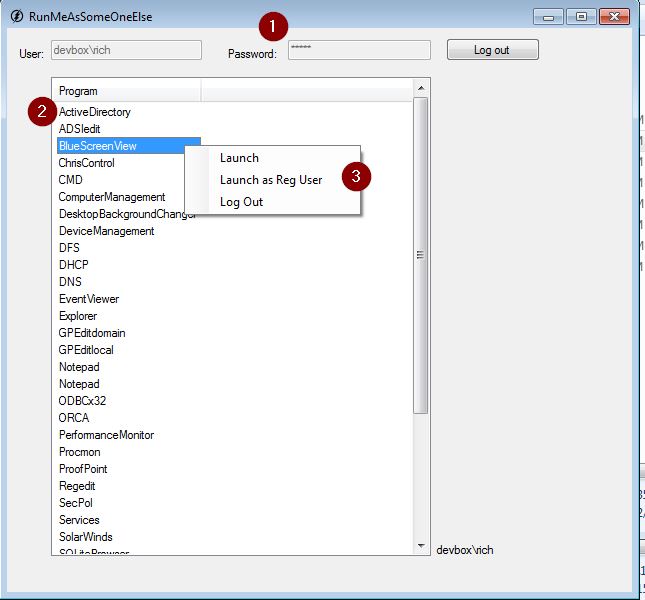The image size is (645, 600).
Task: Select SolarWinds in the program list
Action: (x=86, y=537)
